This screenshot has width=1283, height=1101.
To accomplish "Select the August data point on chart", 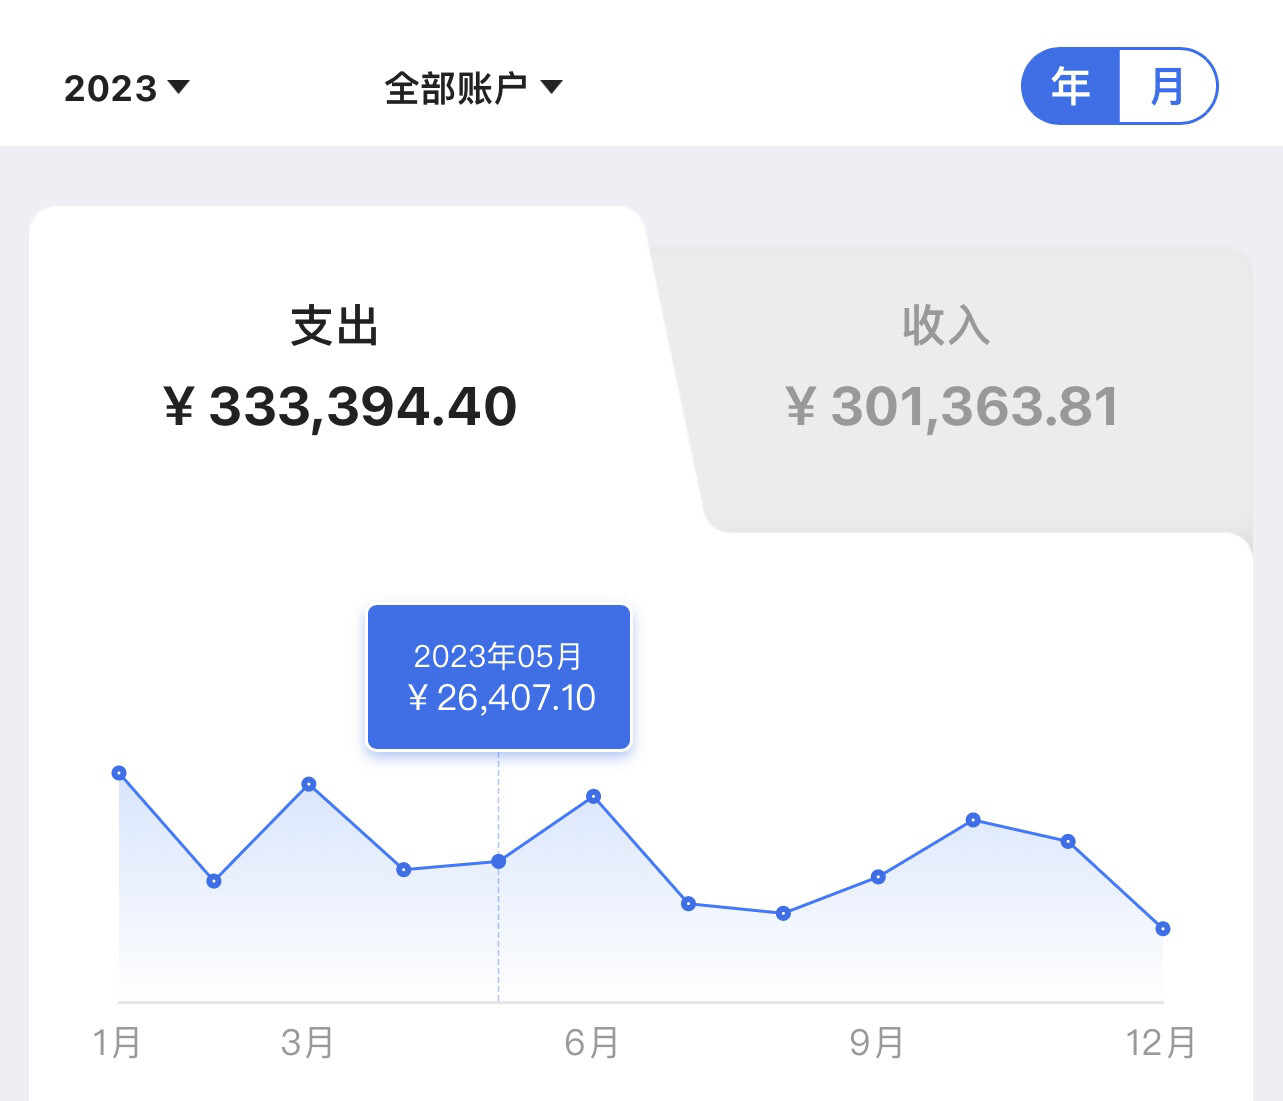I will pos(783,913).
